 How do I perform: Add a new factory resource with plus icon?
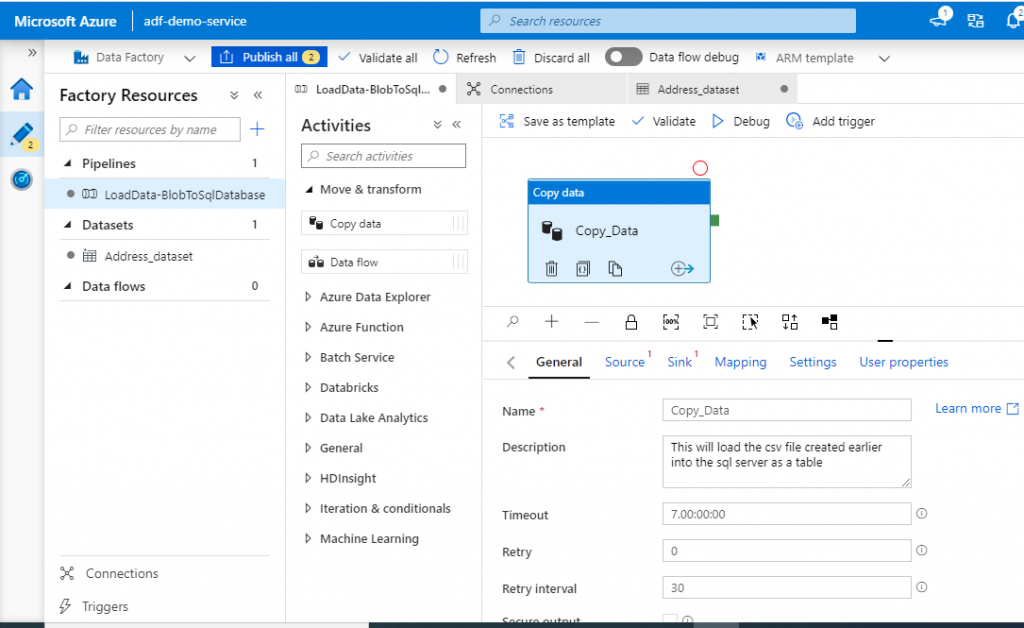tap(257, 129)
